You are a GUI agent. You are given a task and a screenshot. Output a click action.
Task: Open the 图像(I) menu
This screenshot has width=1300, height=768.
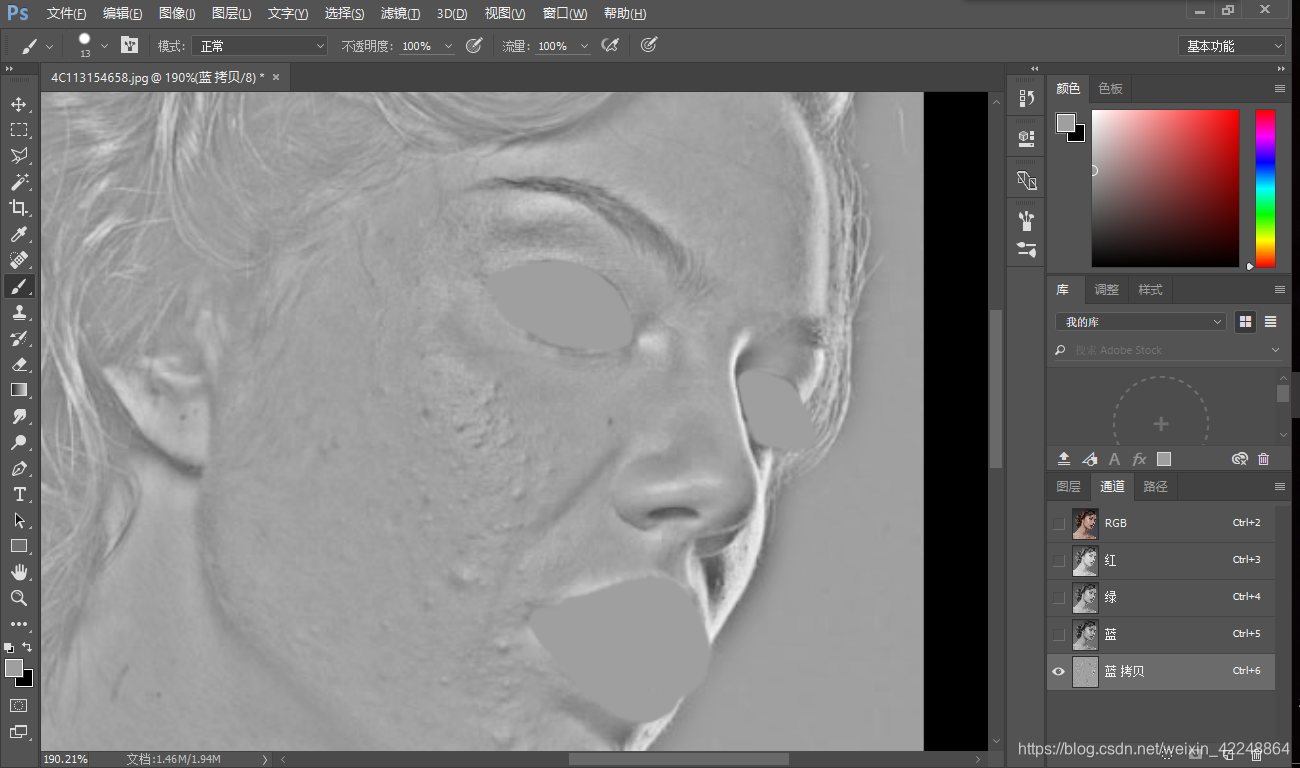tap(177, 14)
